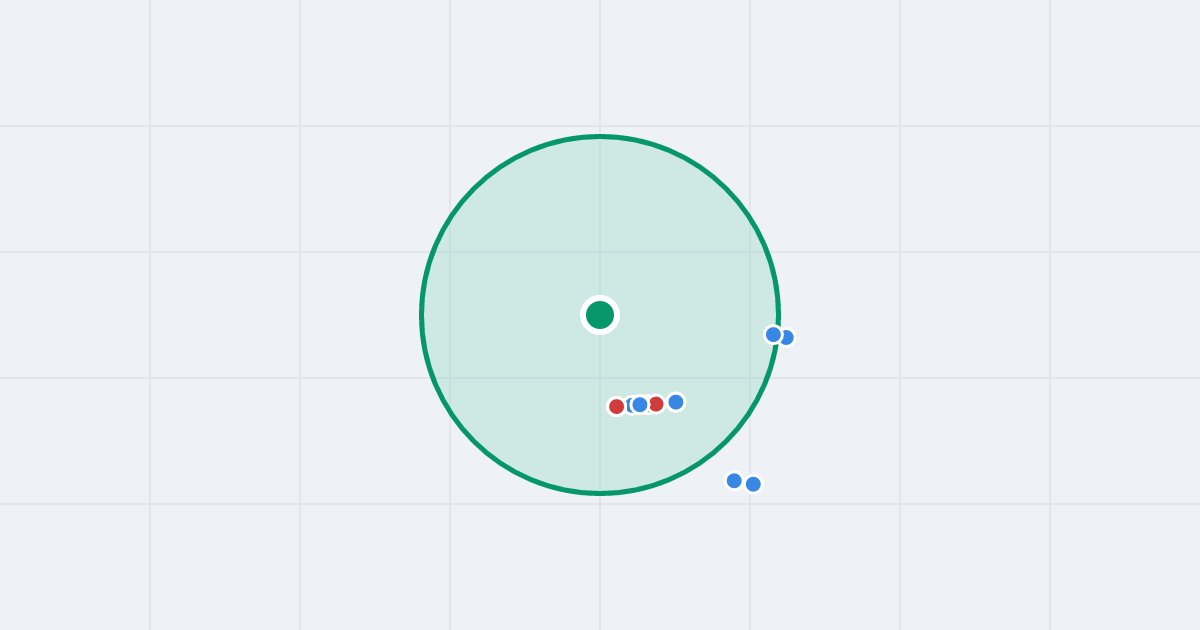Click inside the shaded circle above the center marker
Viewport: 1200px width, 630px height.
click(600, 220)
